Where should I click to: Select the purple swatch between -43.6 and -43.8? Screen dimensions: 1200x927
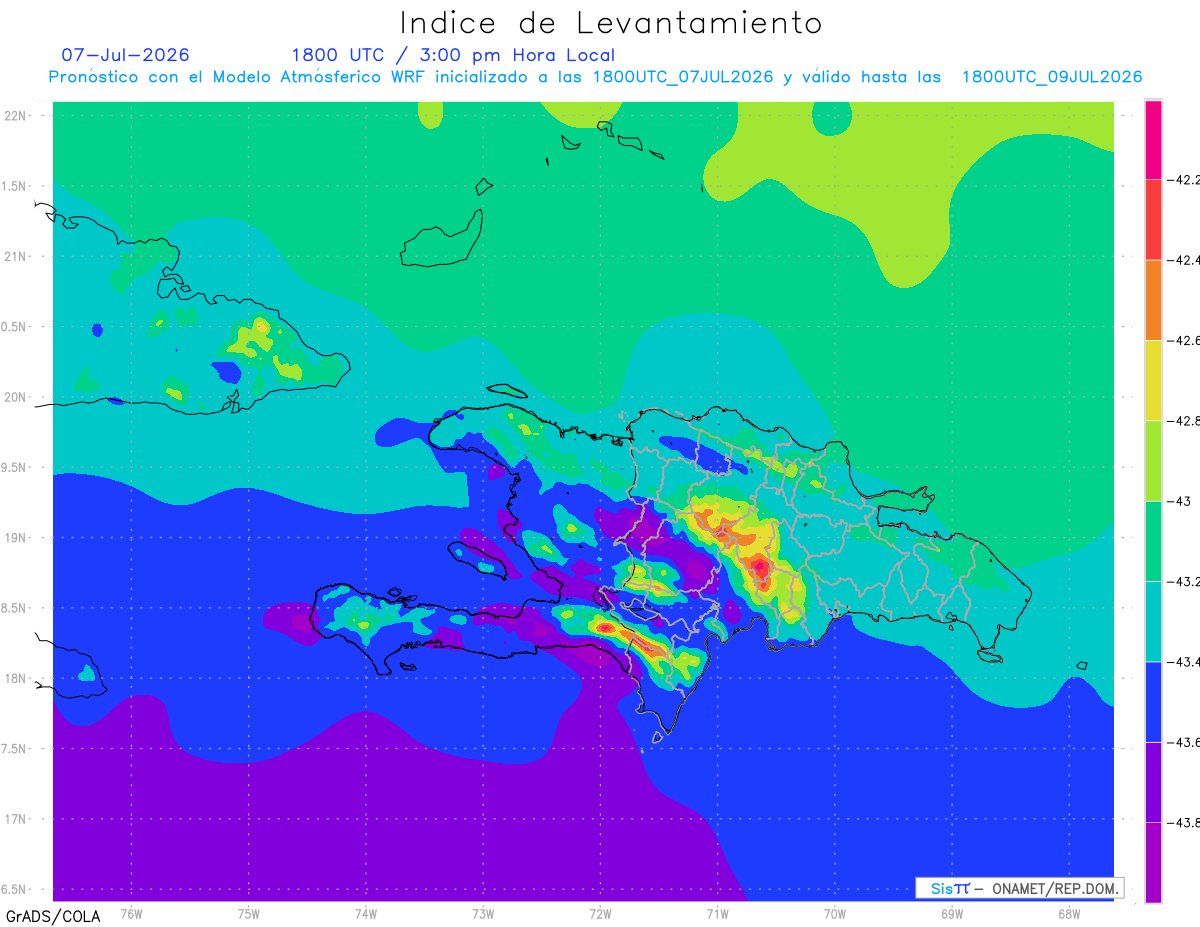point(1153,782)
